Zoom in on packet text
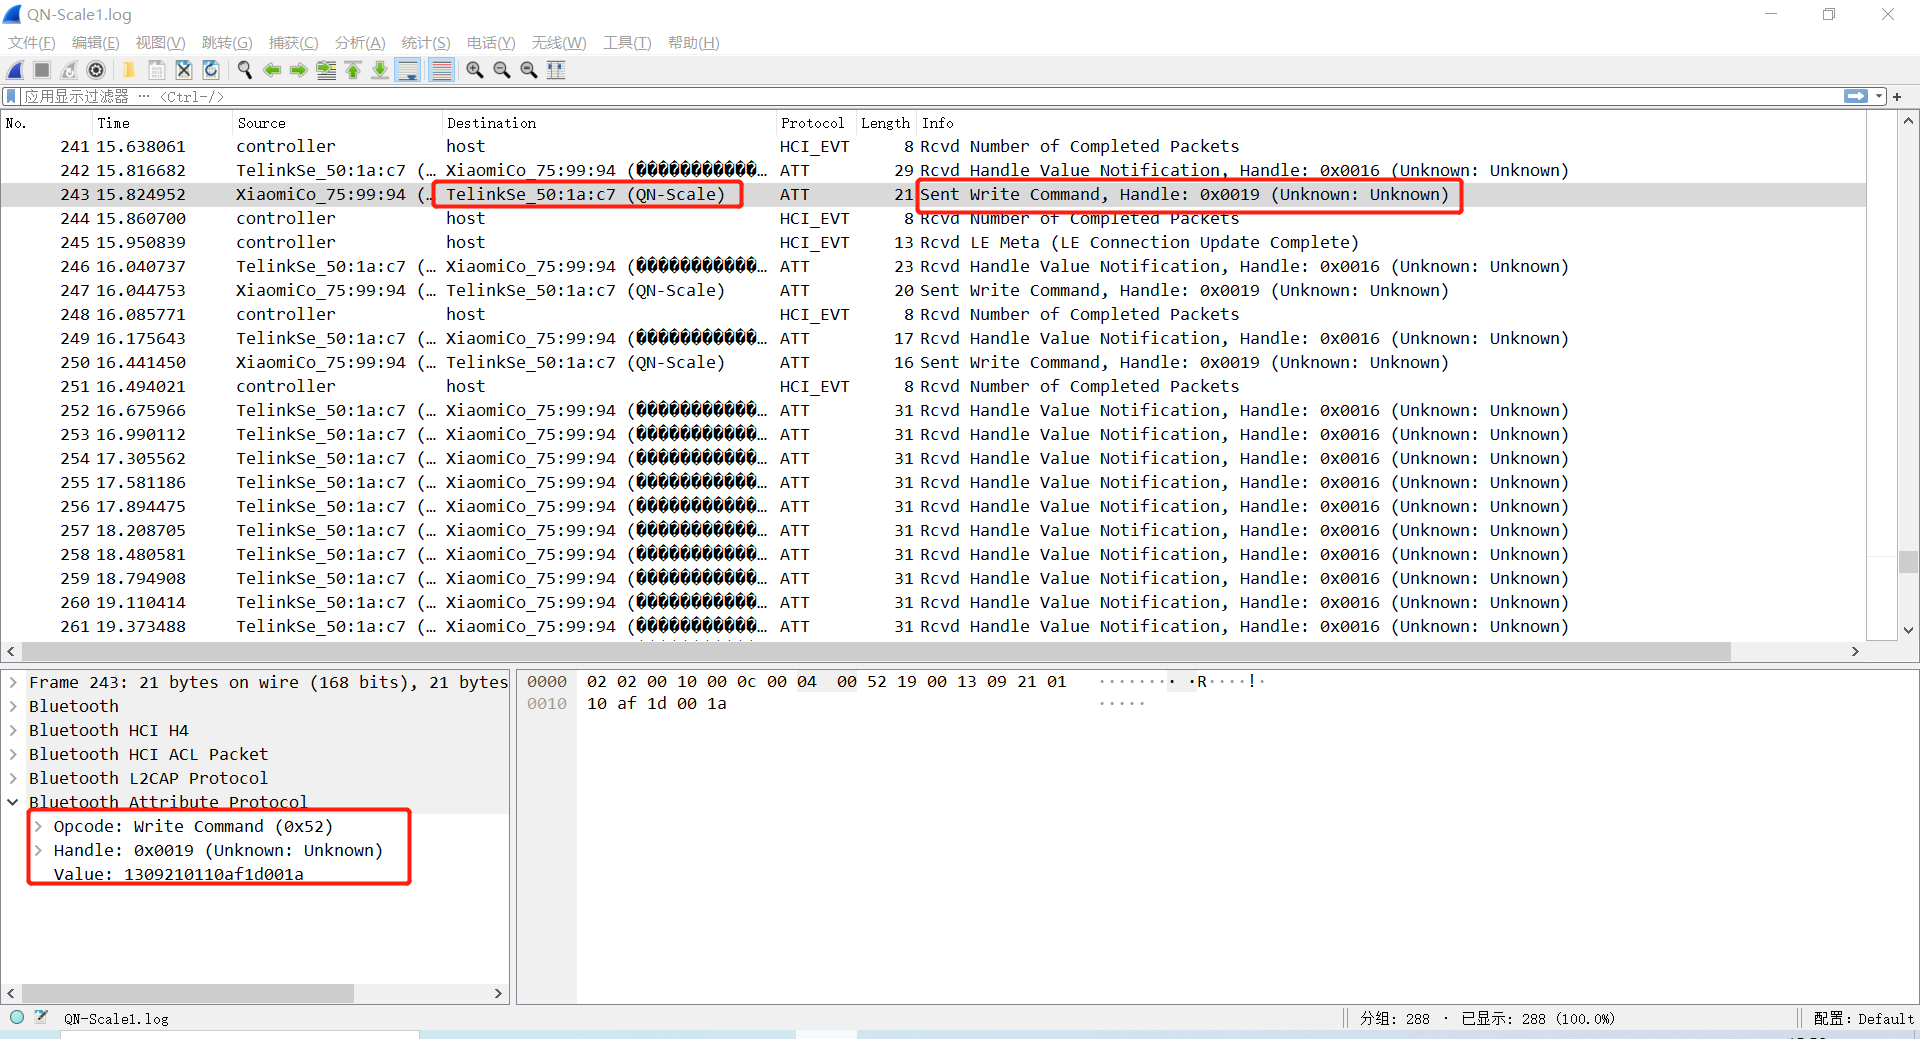The width and height of the screenshot is (1920, 1039). pos(475,70)
